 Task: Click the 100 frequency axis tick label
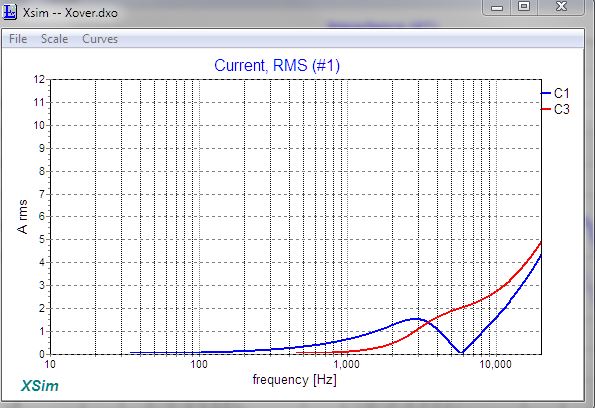[198, 364]
